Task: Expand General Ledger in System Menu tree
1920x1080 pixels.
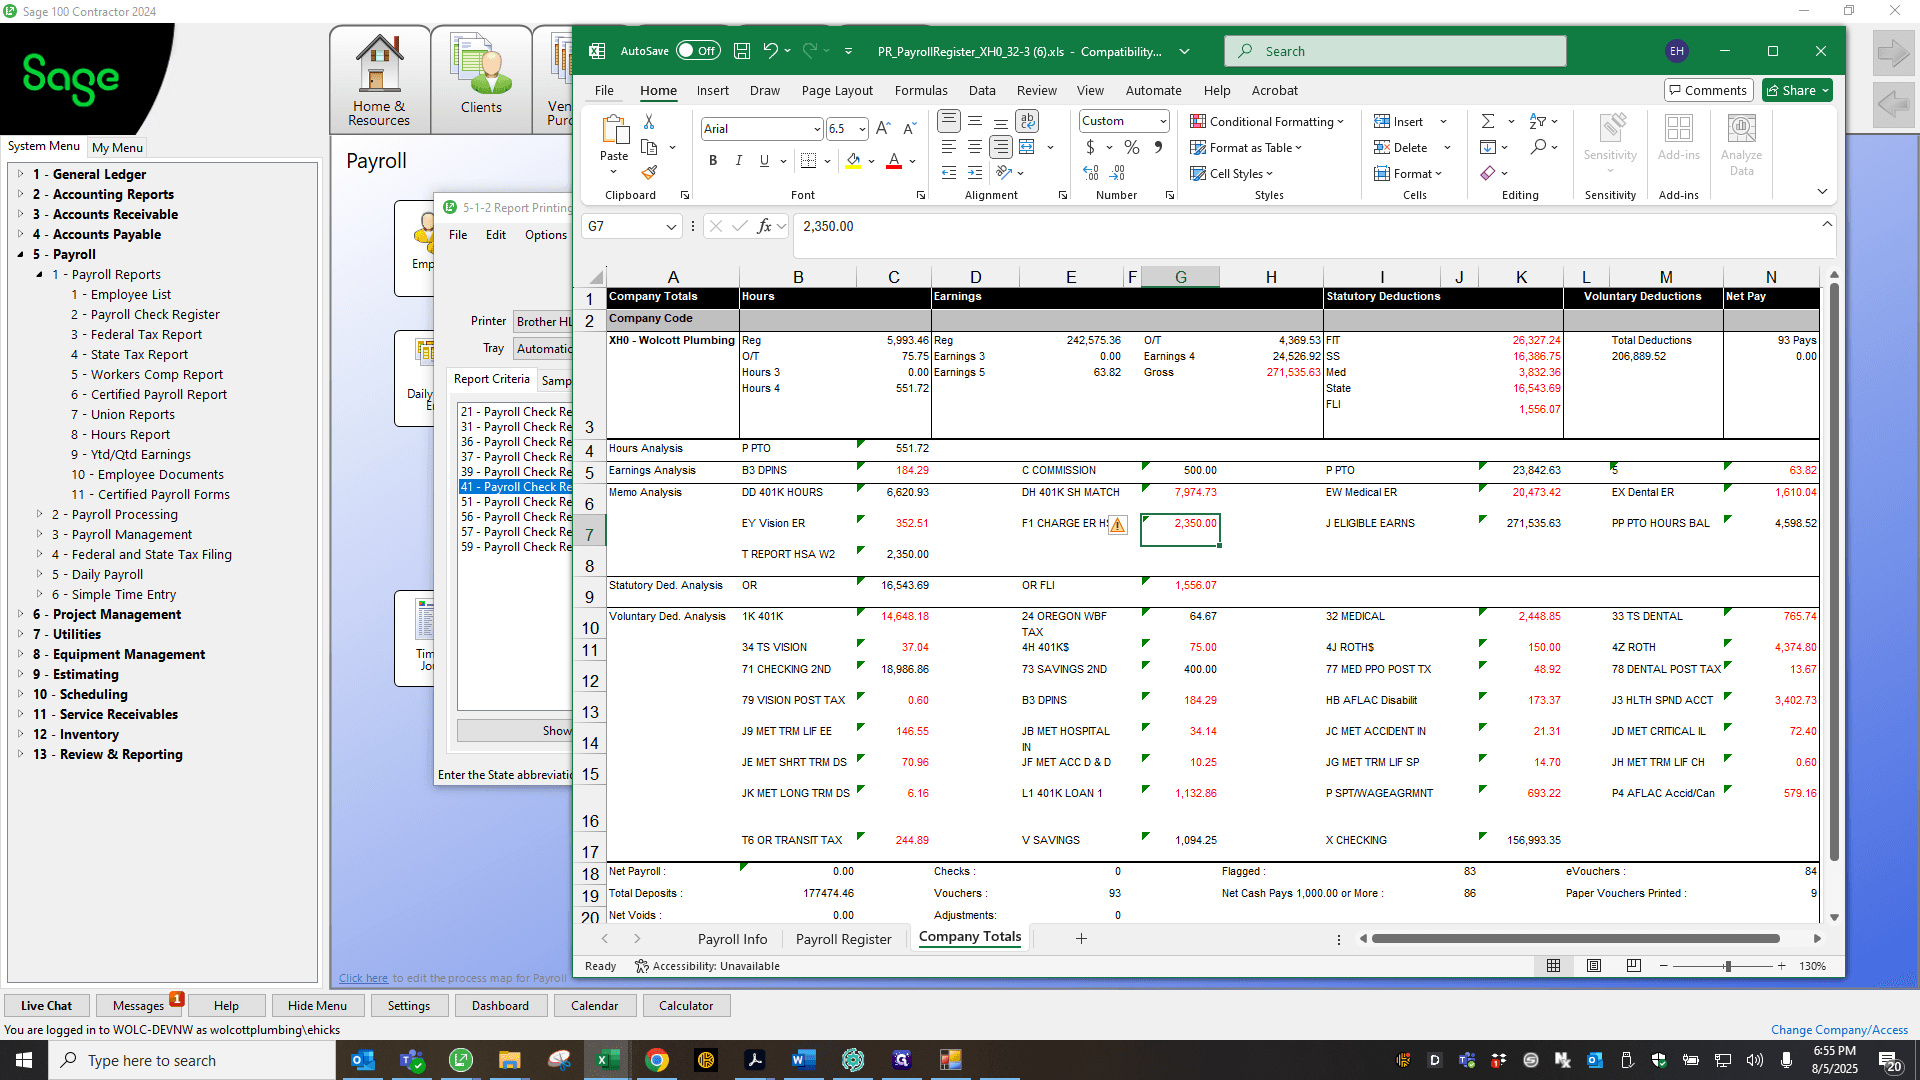Action: [20, 174]
